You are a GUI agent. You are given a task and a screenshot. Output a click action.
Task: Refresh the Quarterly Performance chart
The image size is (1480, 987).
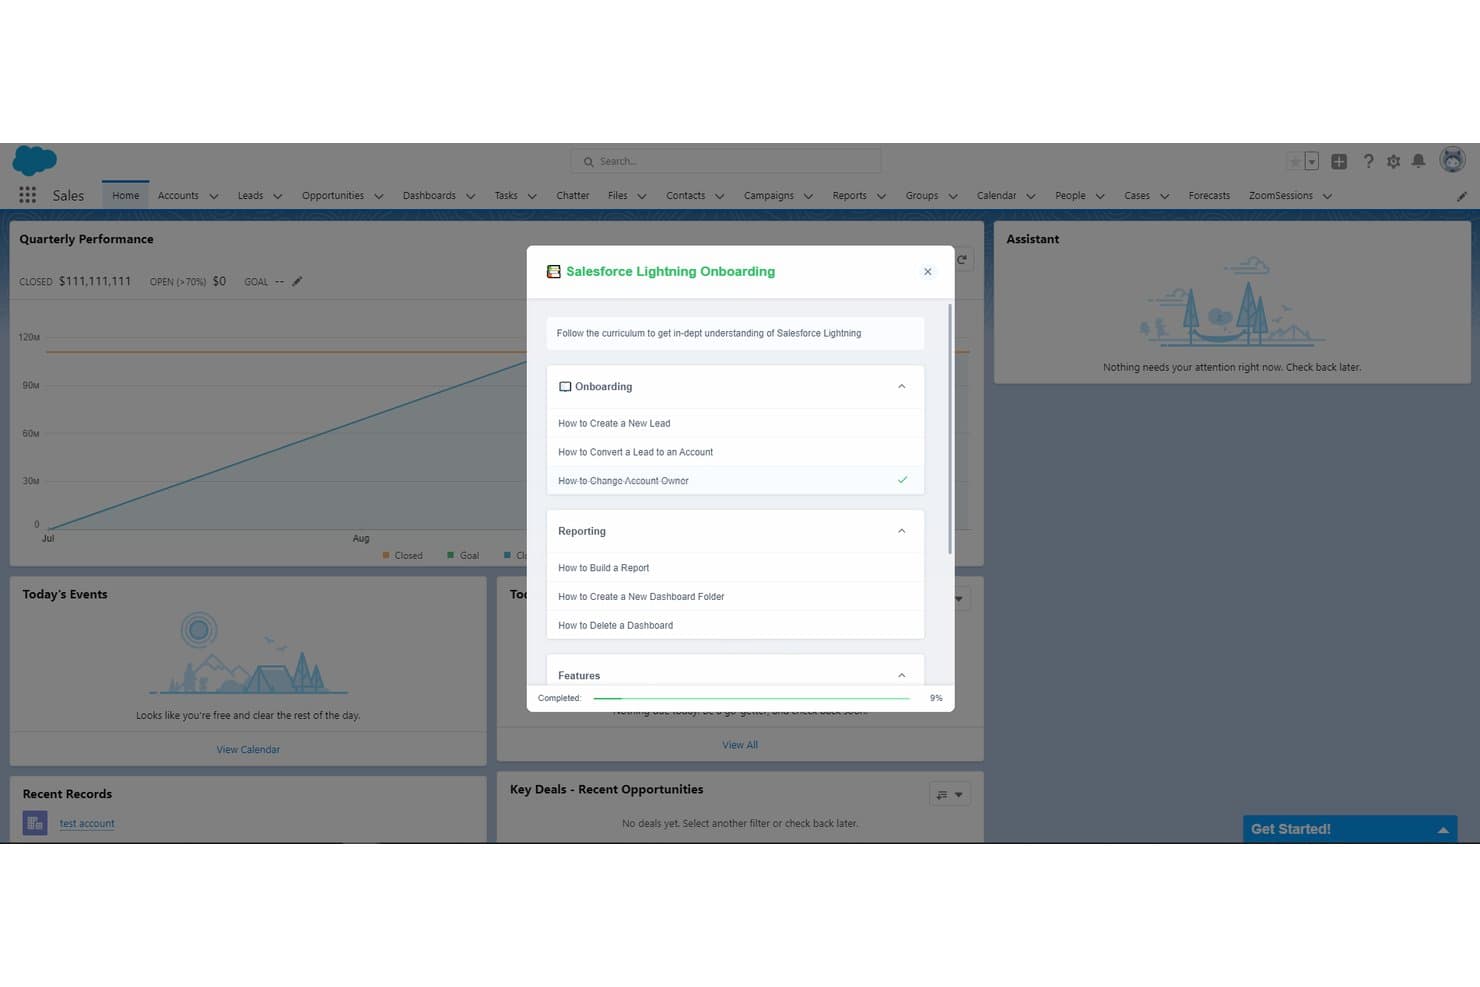pos(962,260)
